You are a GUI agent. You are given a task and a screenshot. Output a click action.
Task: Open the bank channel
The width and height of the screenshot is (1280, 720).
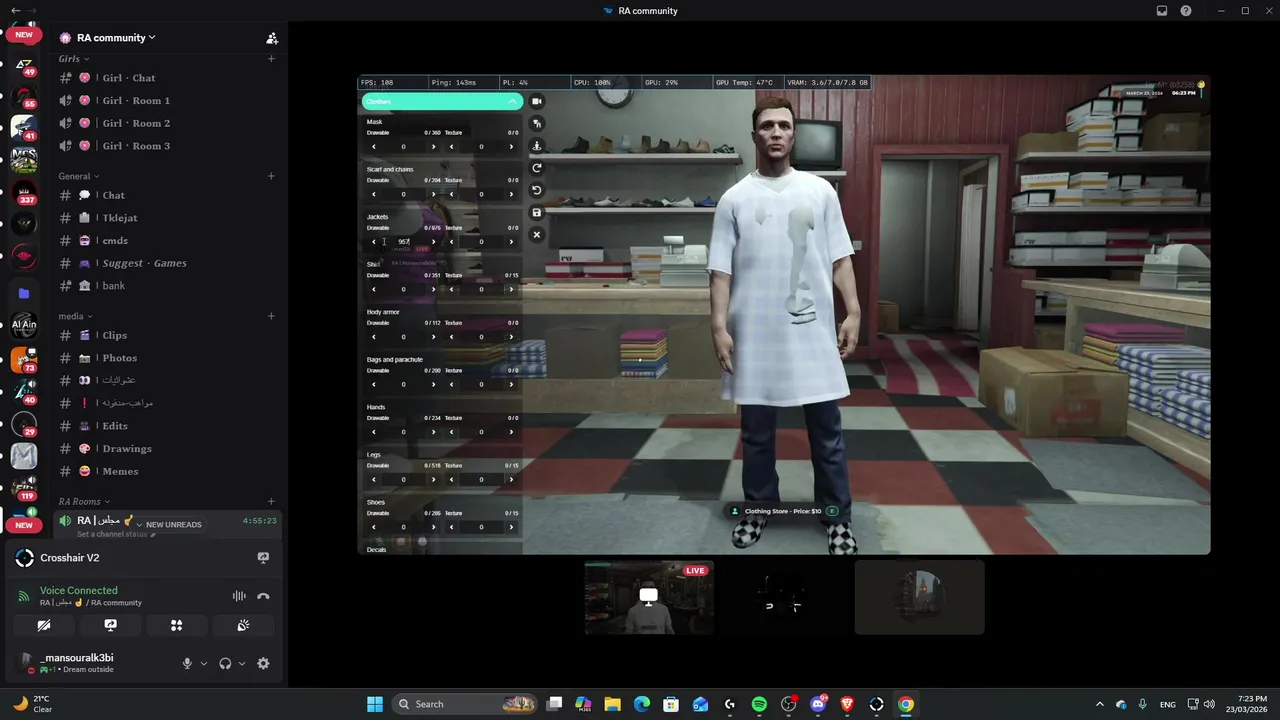pyautogui.click(x=167, y=286)
